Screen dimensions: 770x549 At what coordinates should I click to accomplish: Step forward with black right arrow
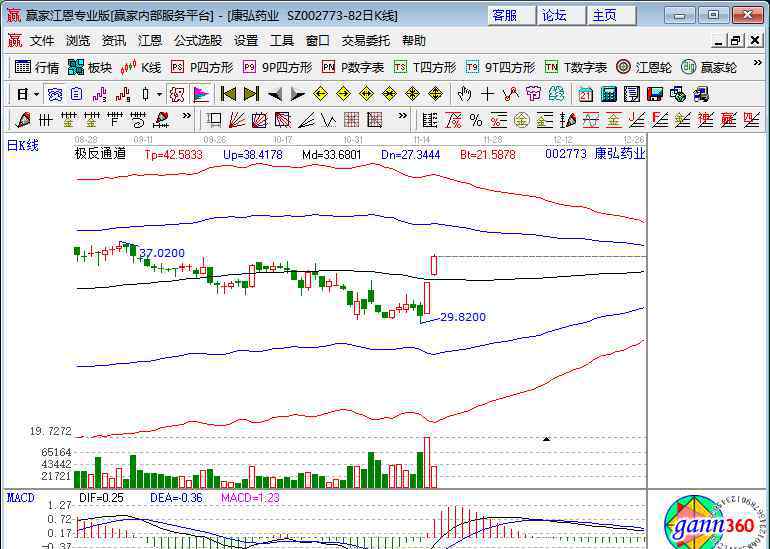(x=298, y=94)
